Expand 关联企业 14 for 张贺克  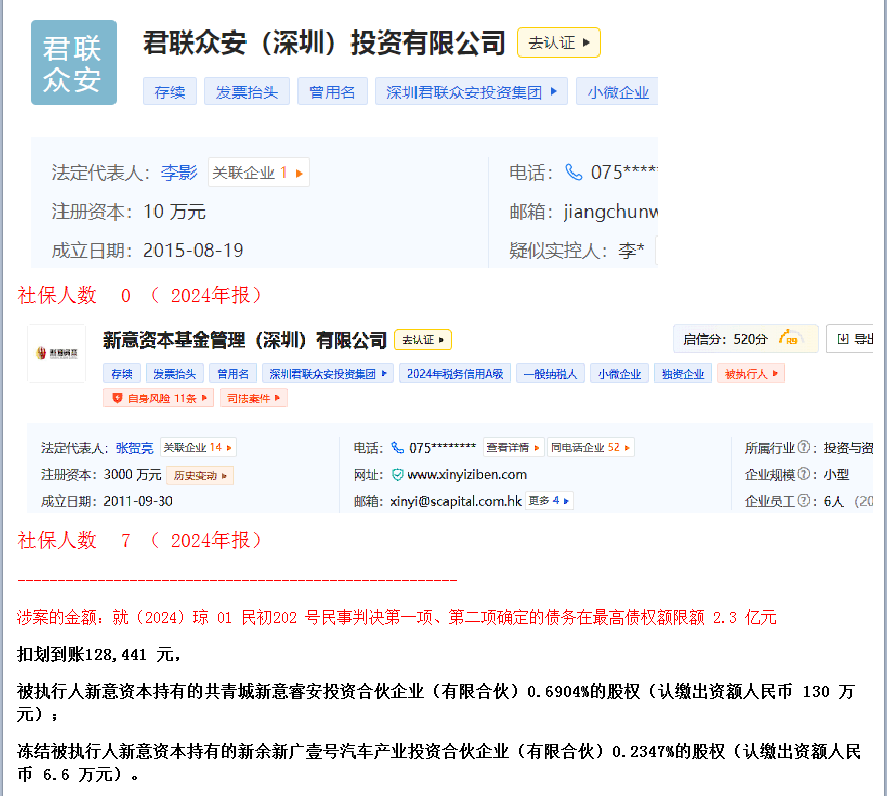coord(198,448)
